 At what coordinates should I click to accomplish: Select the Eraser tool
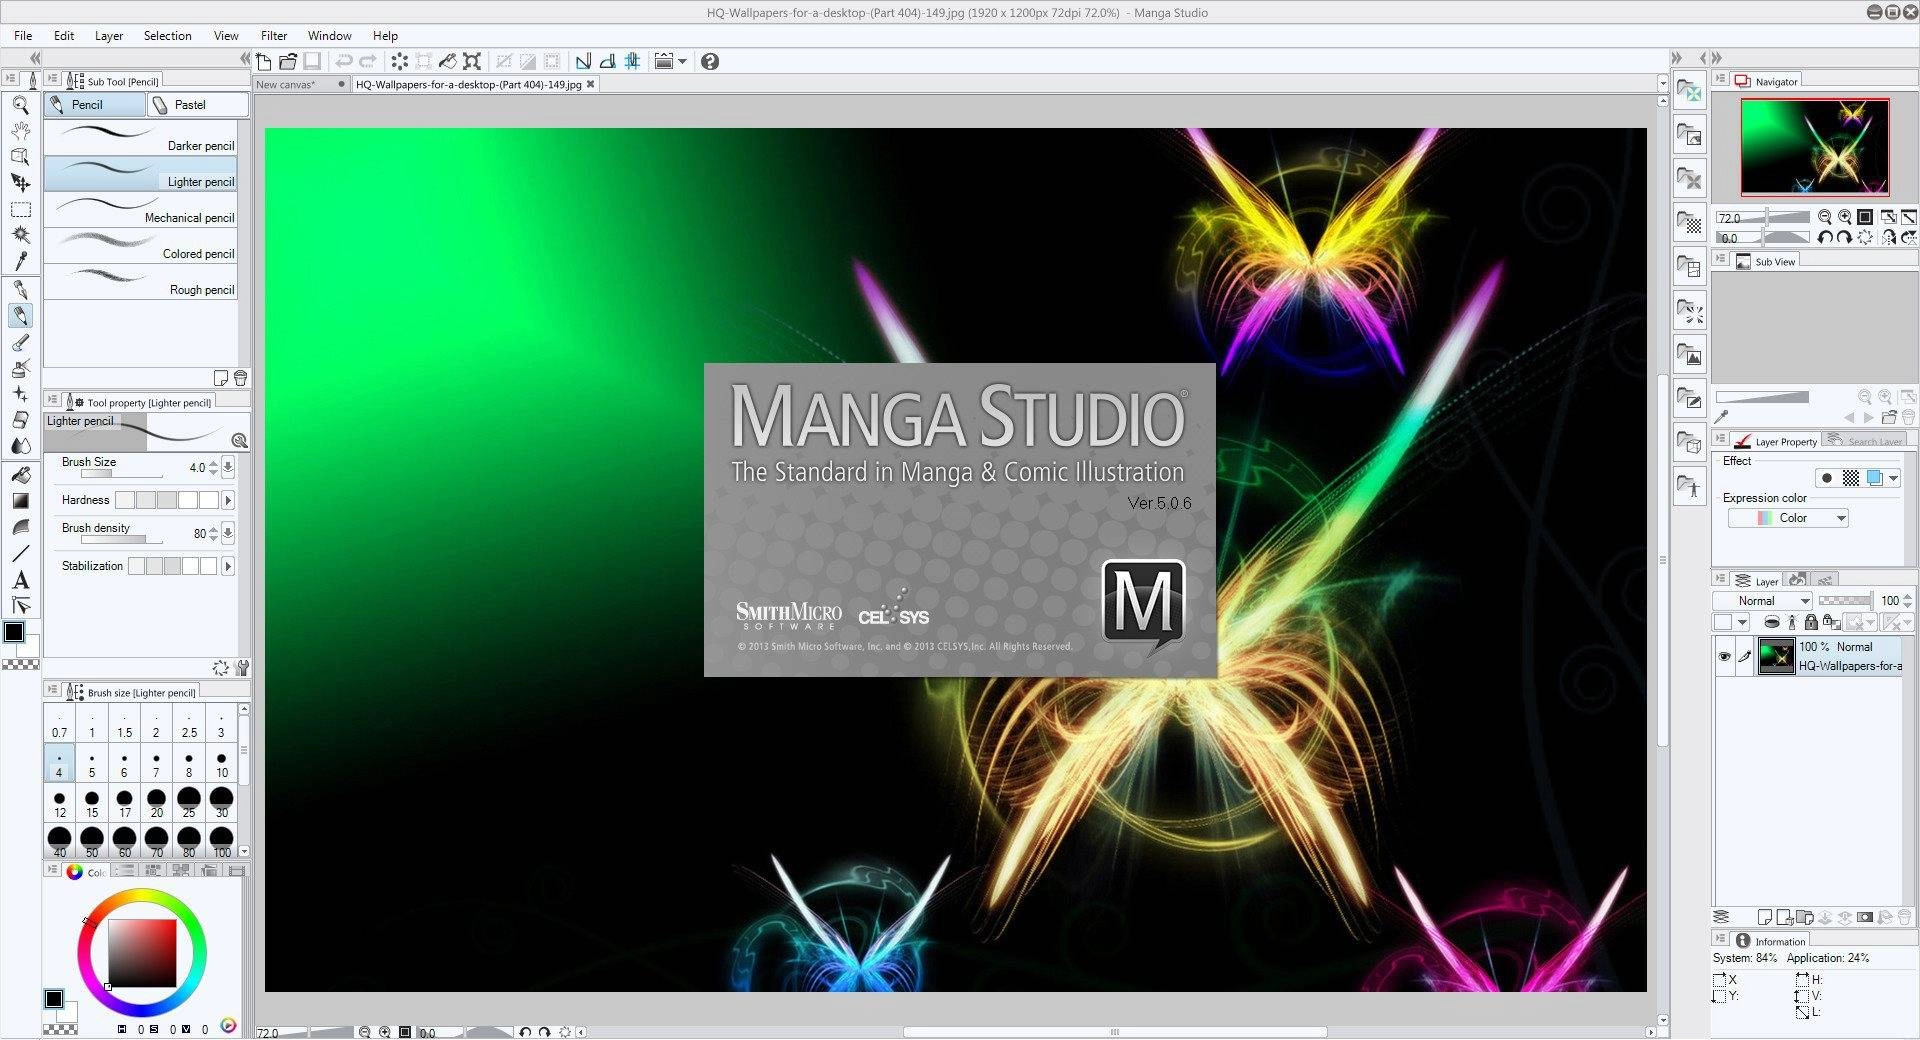click(20, 419)
